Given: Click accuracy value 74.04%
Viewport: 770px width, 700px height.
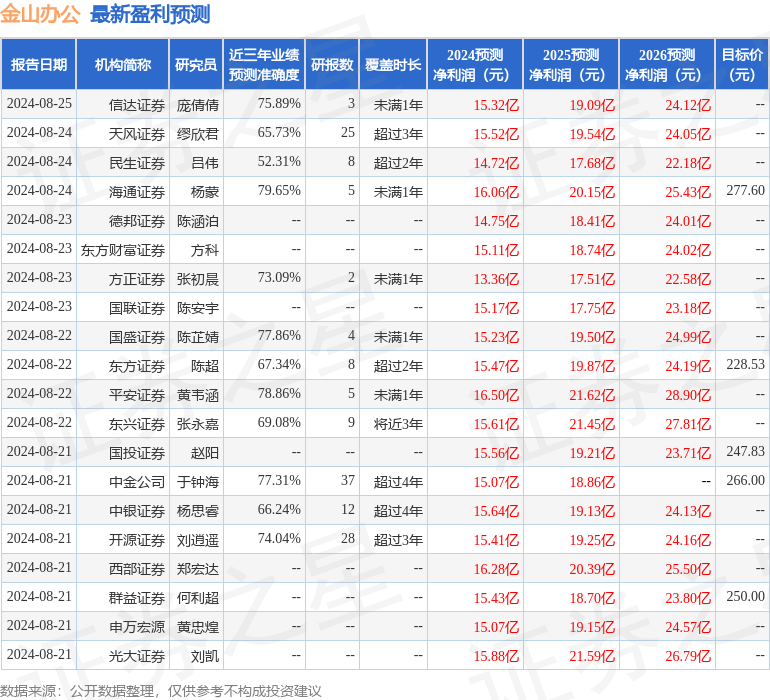Looking at the screenshot, I should click(279, 538).
